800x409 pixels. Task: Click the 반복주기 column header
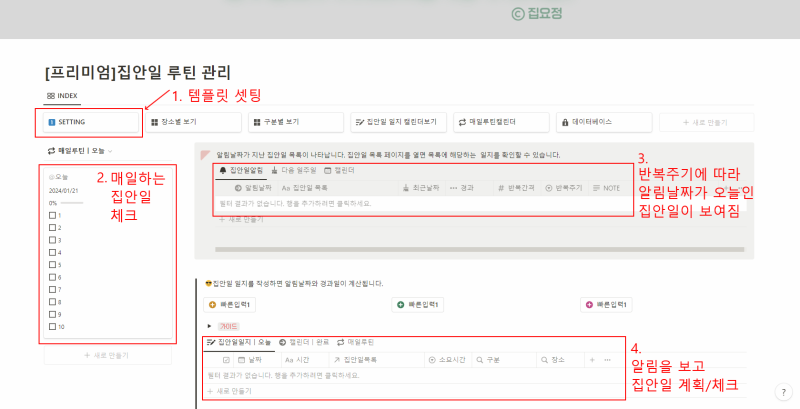[x=564, y=188]
